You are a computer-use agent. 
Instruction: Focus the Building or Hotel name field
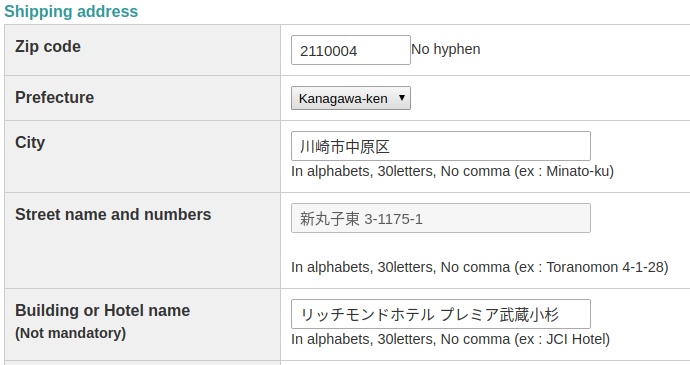pos(440,314)
